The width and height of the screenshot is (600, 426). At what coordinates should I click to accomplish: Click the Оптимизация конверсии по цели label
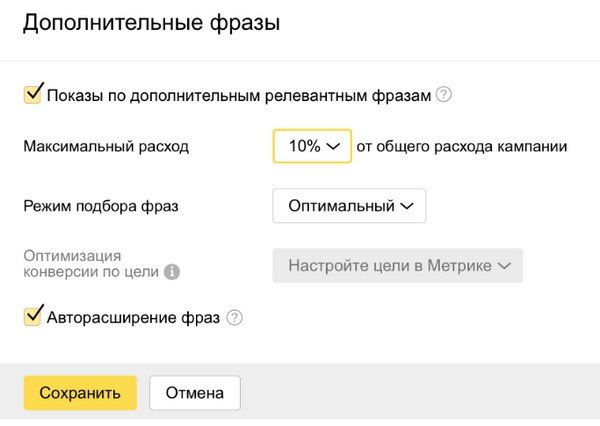[91, 264]
